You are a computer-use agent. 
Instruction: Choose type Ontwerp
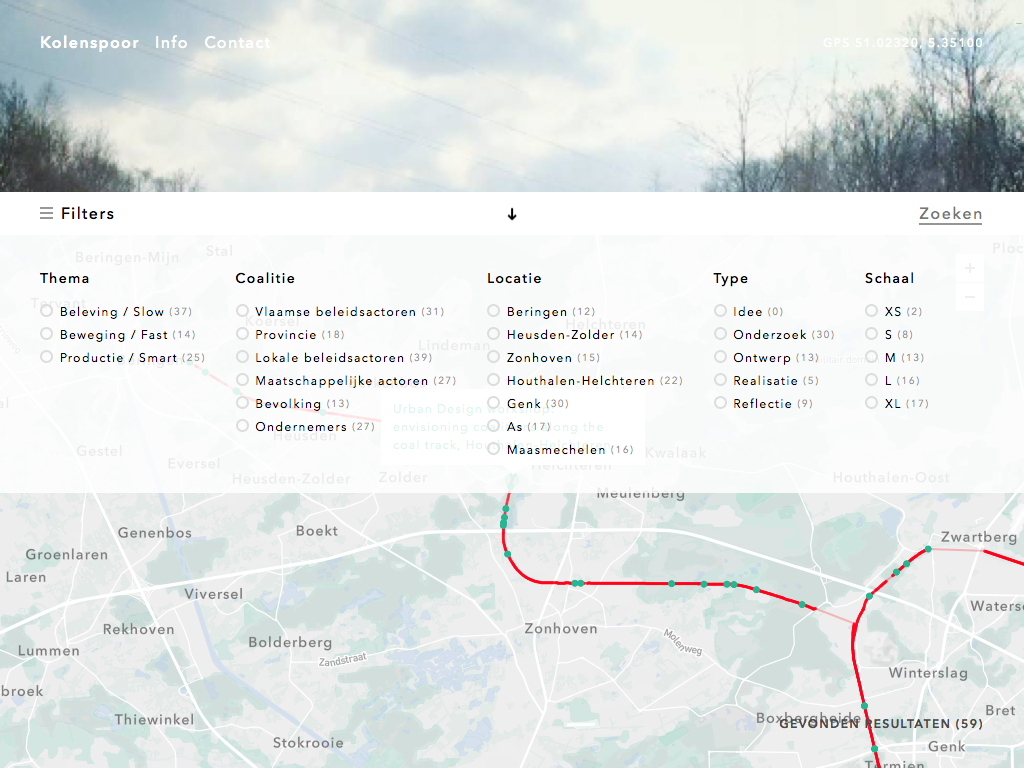(767, 357)
